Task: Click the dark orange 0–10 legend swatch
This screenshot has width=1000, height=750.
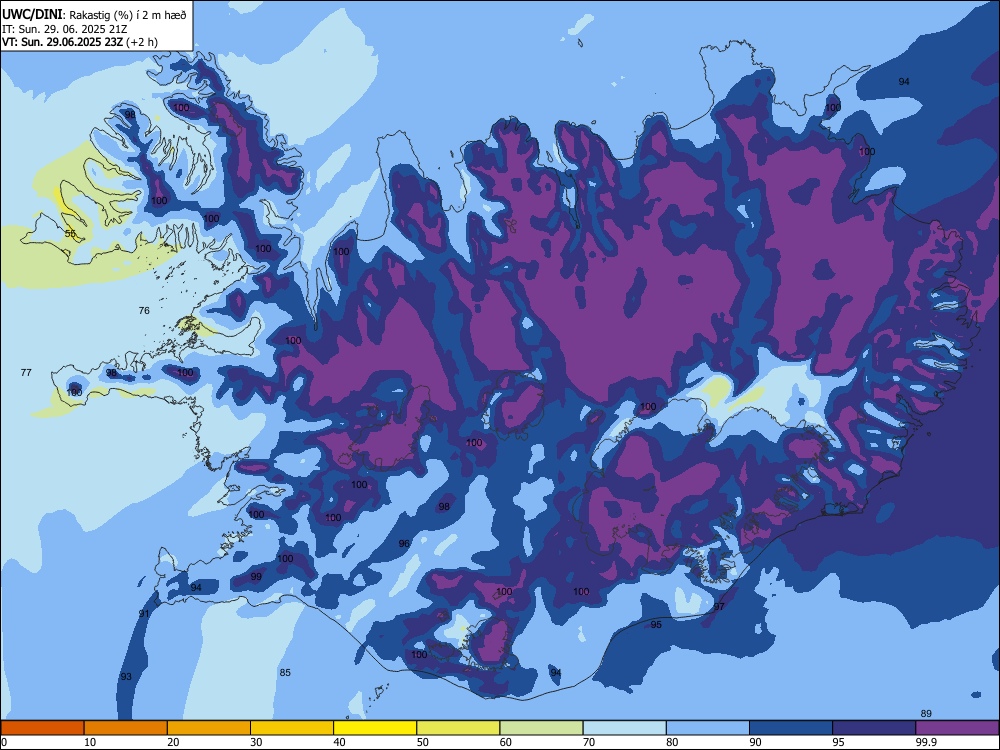Action: [42, 728]
